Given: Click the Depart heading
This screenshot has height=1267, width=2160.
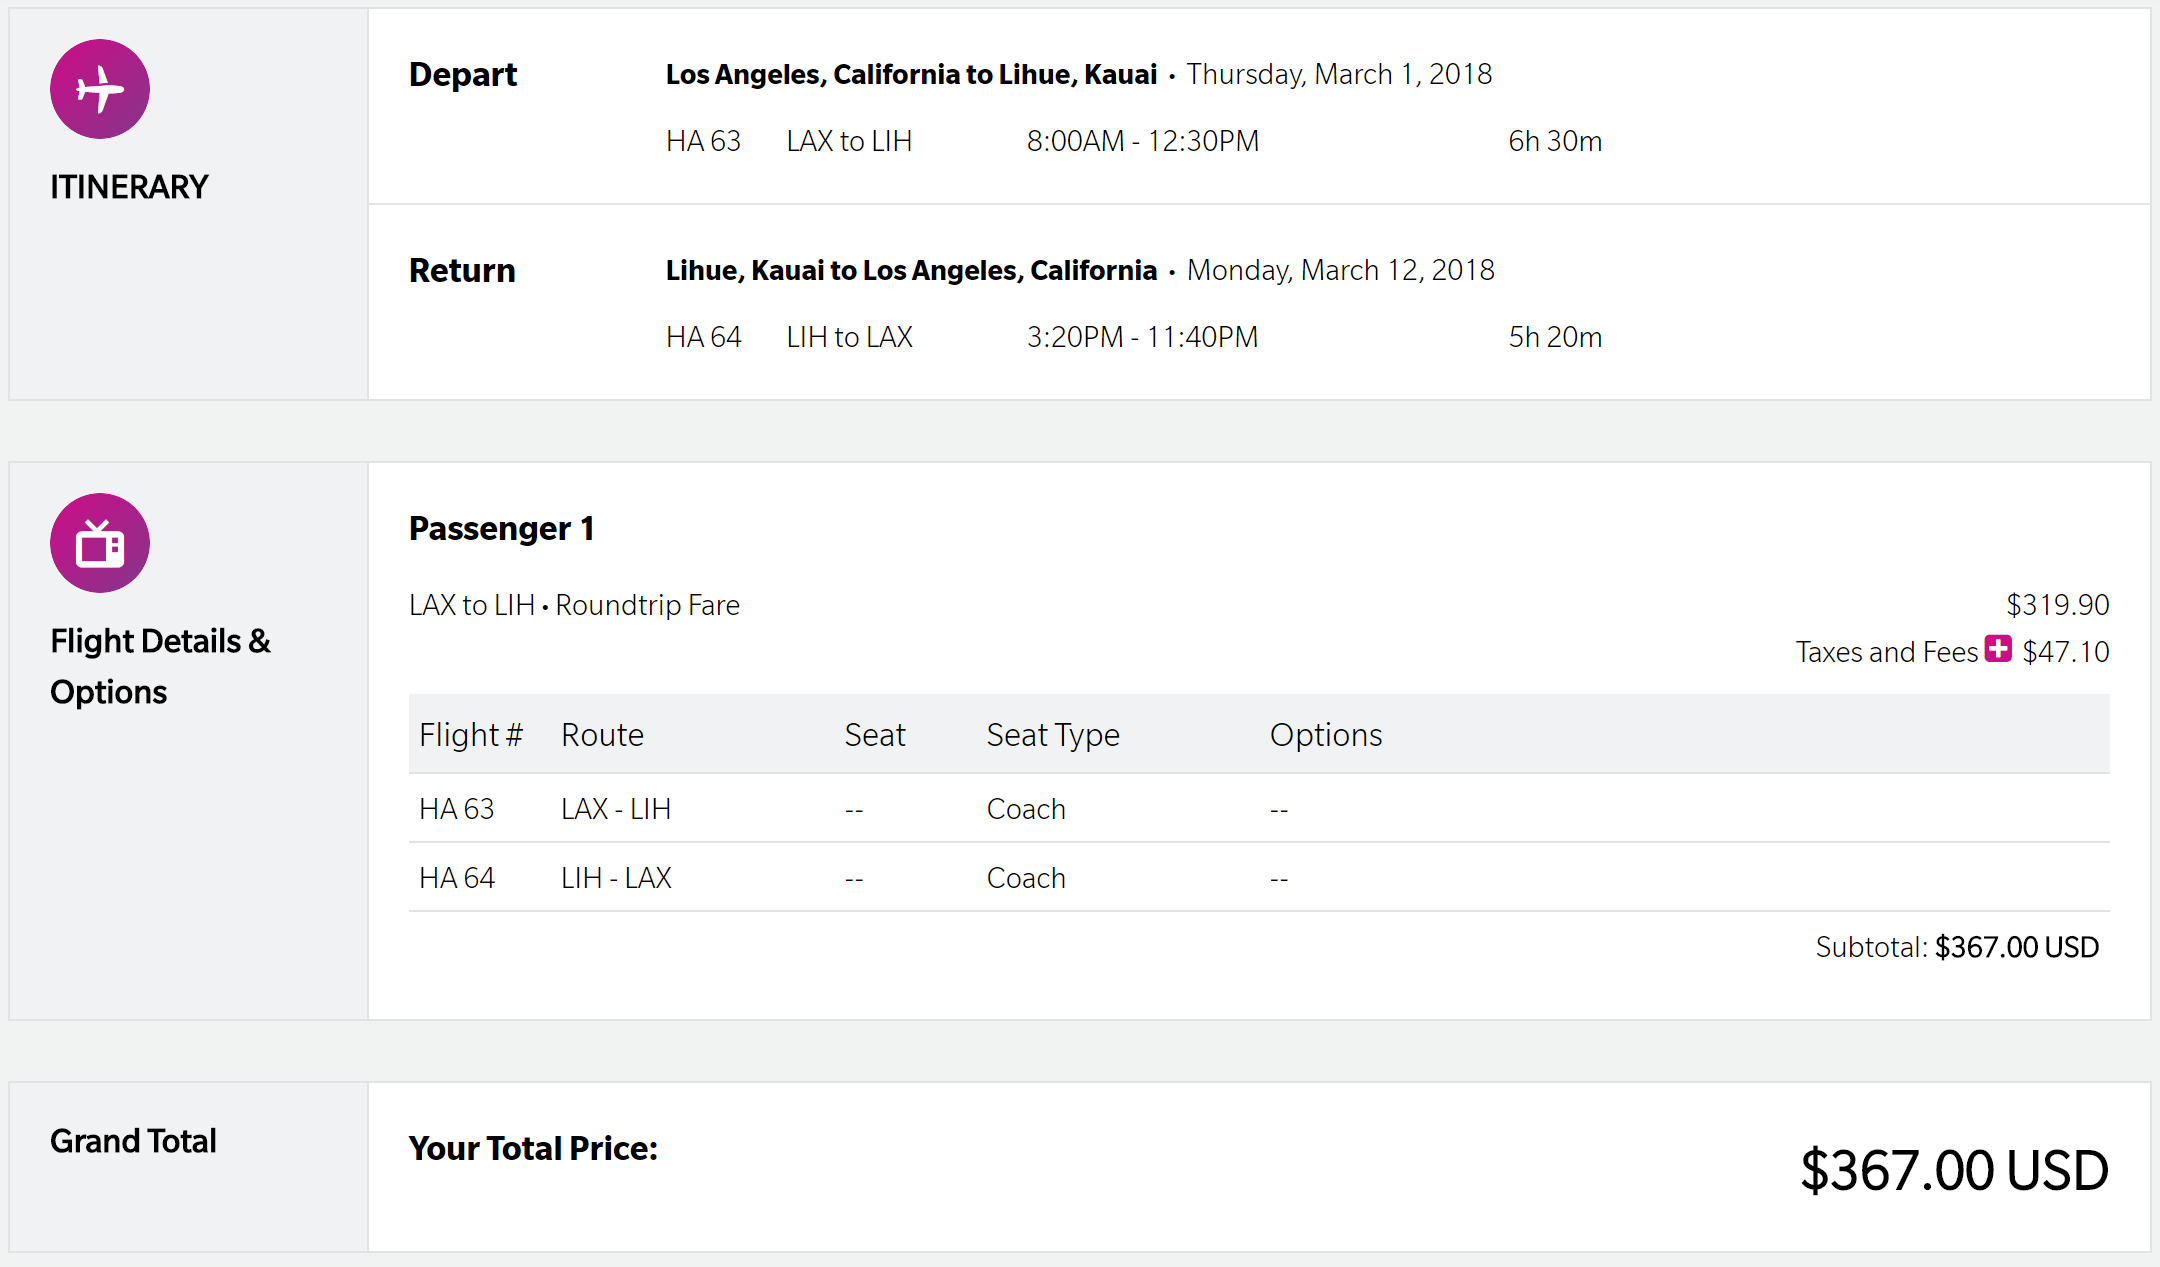Looking at the screenshot, I should [x=463, y=75].
